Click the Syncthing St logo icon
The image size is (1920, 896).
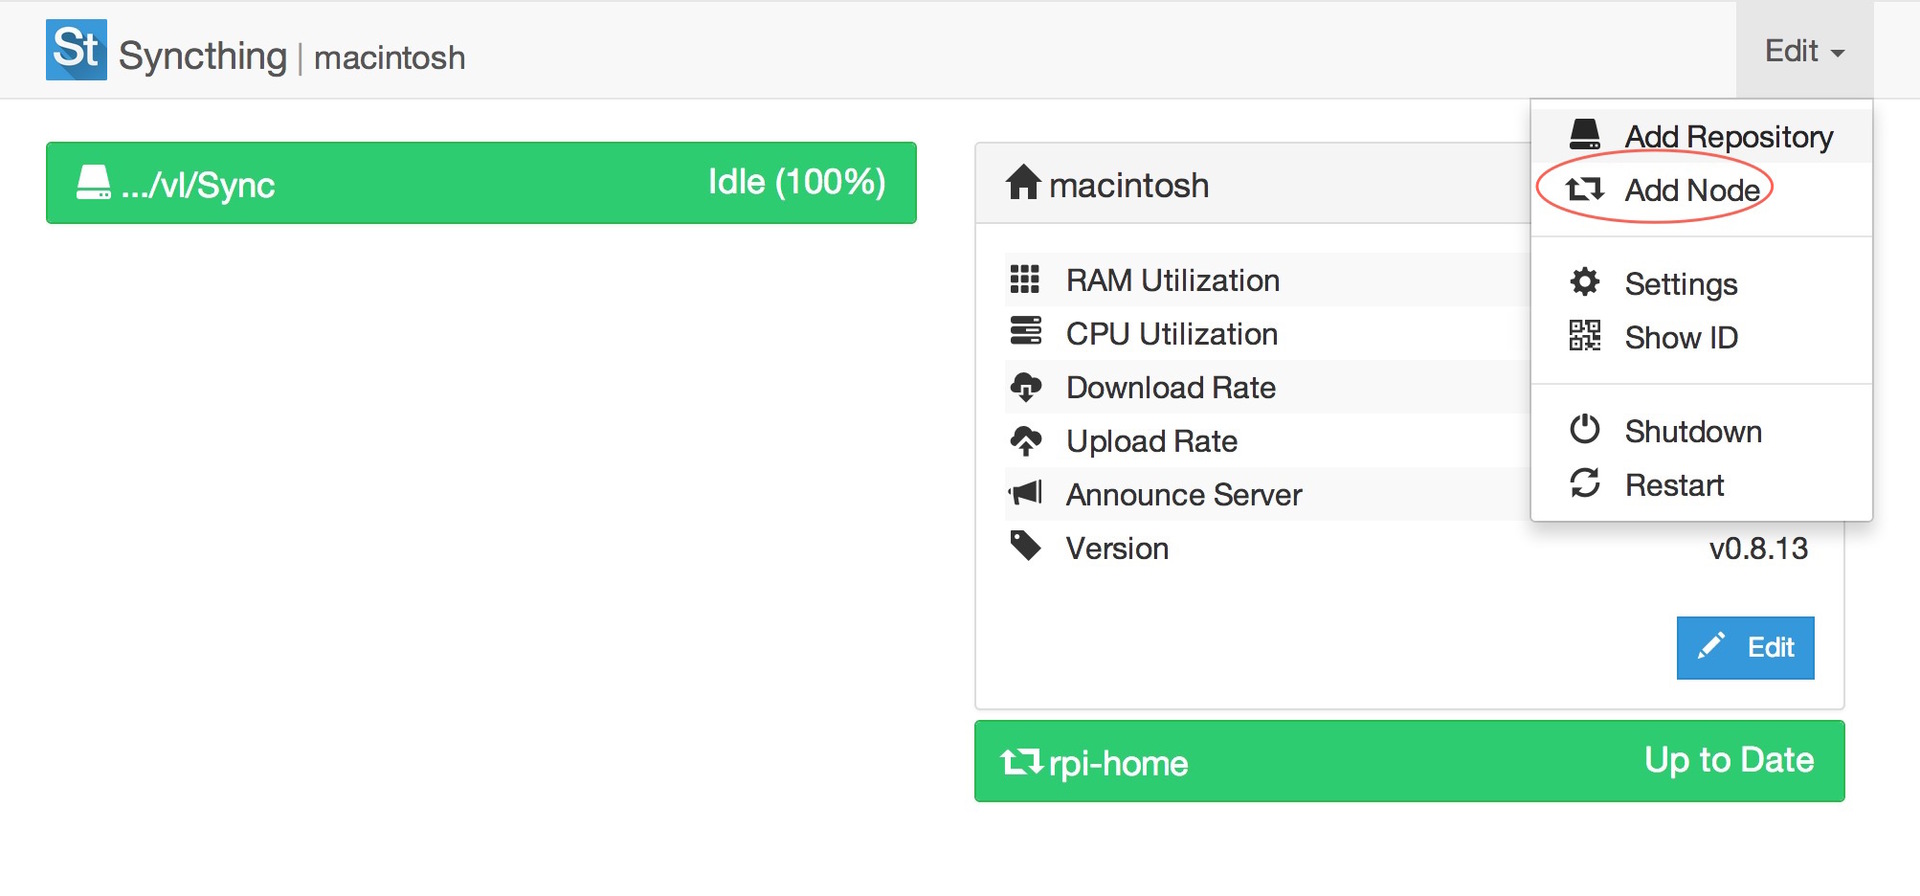click(76, 49)
